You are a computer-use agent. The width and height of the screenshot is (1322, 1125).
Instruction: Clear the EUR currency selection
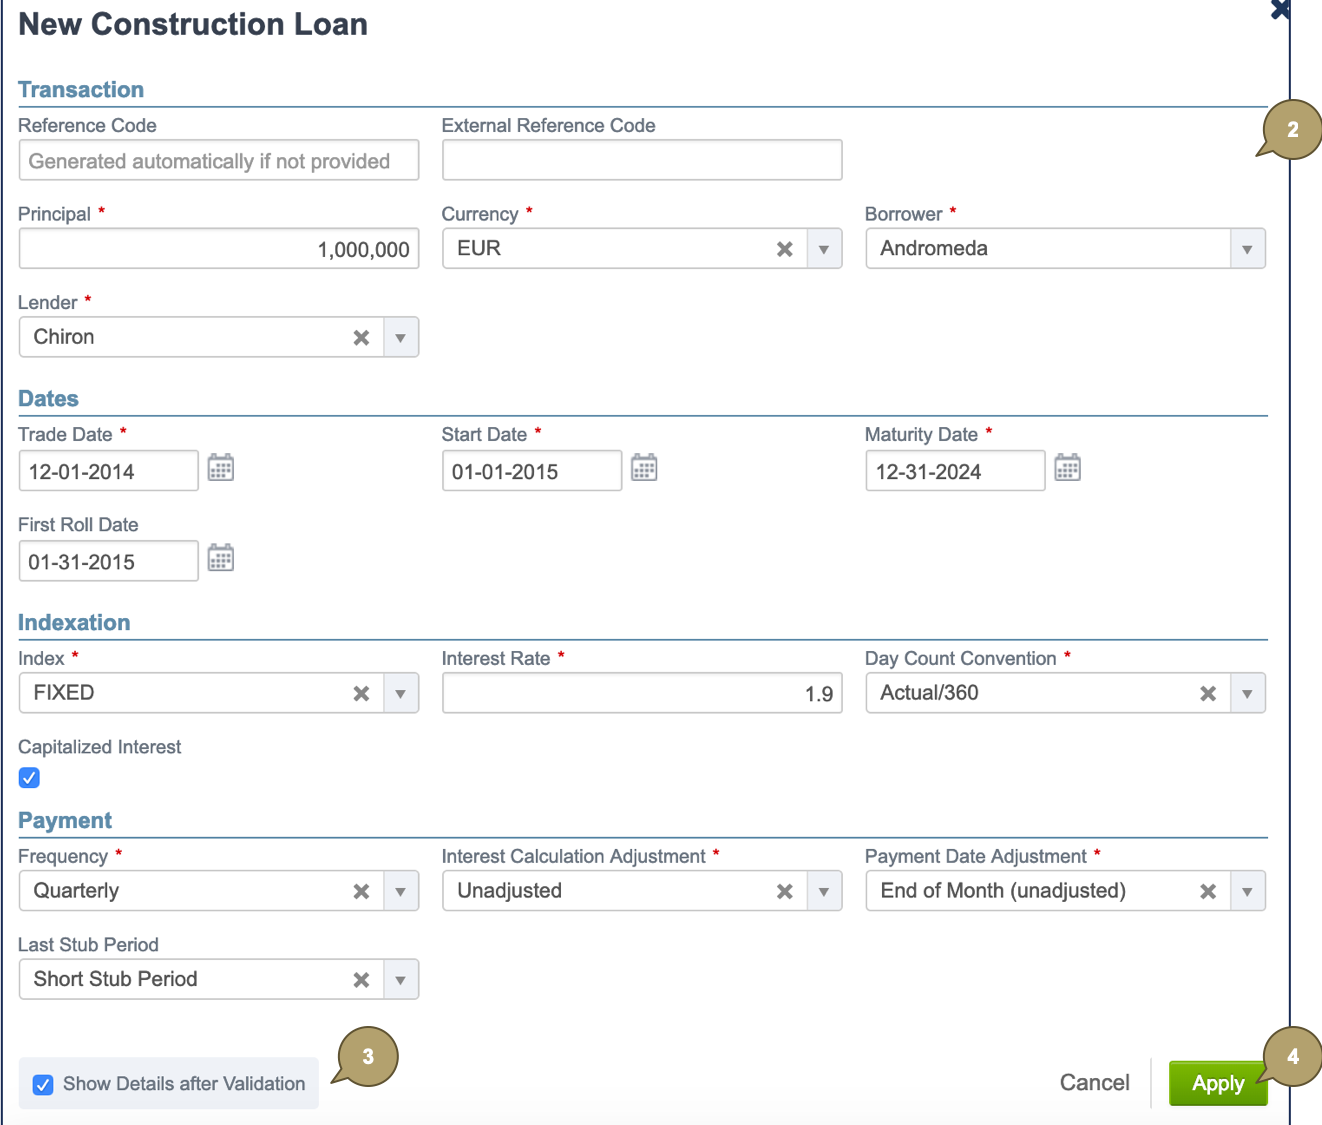point(784,248)
